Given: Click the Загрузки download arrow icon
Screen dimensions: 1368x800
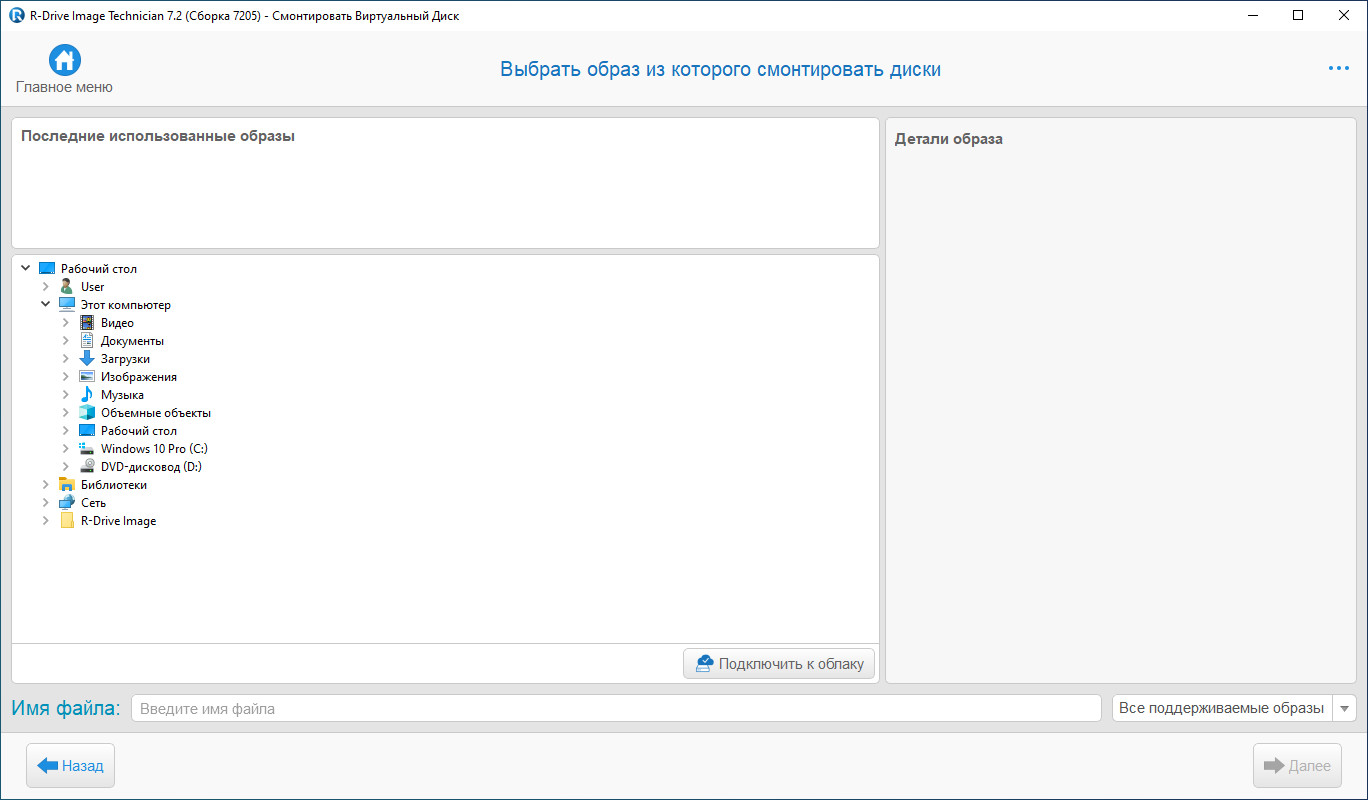Looking at the screenshot, I should click(x=87, y=359).
